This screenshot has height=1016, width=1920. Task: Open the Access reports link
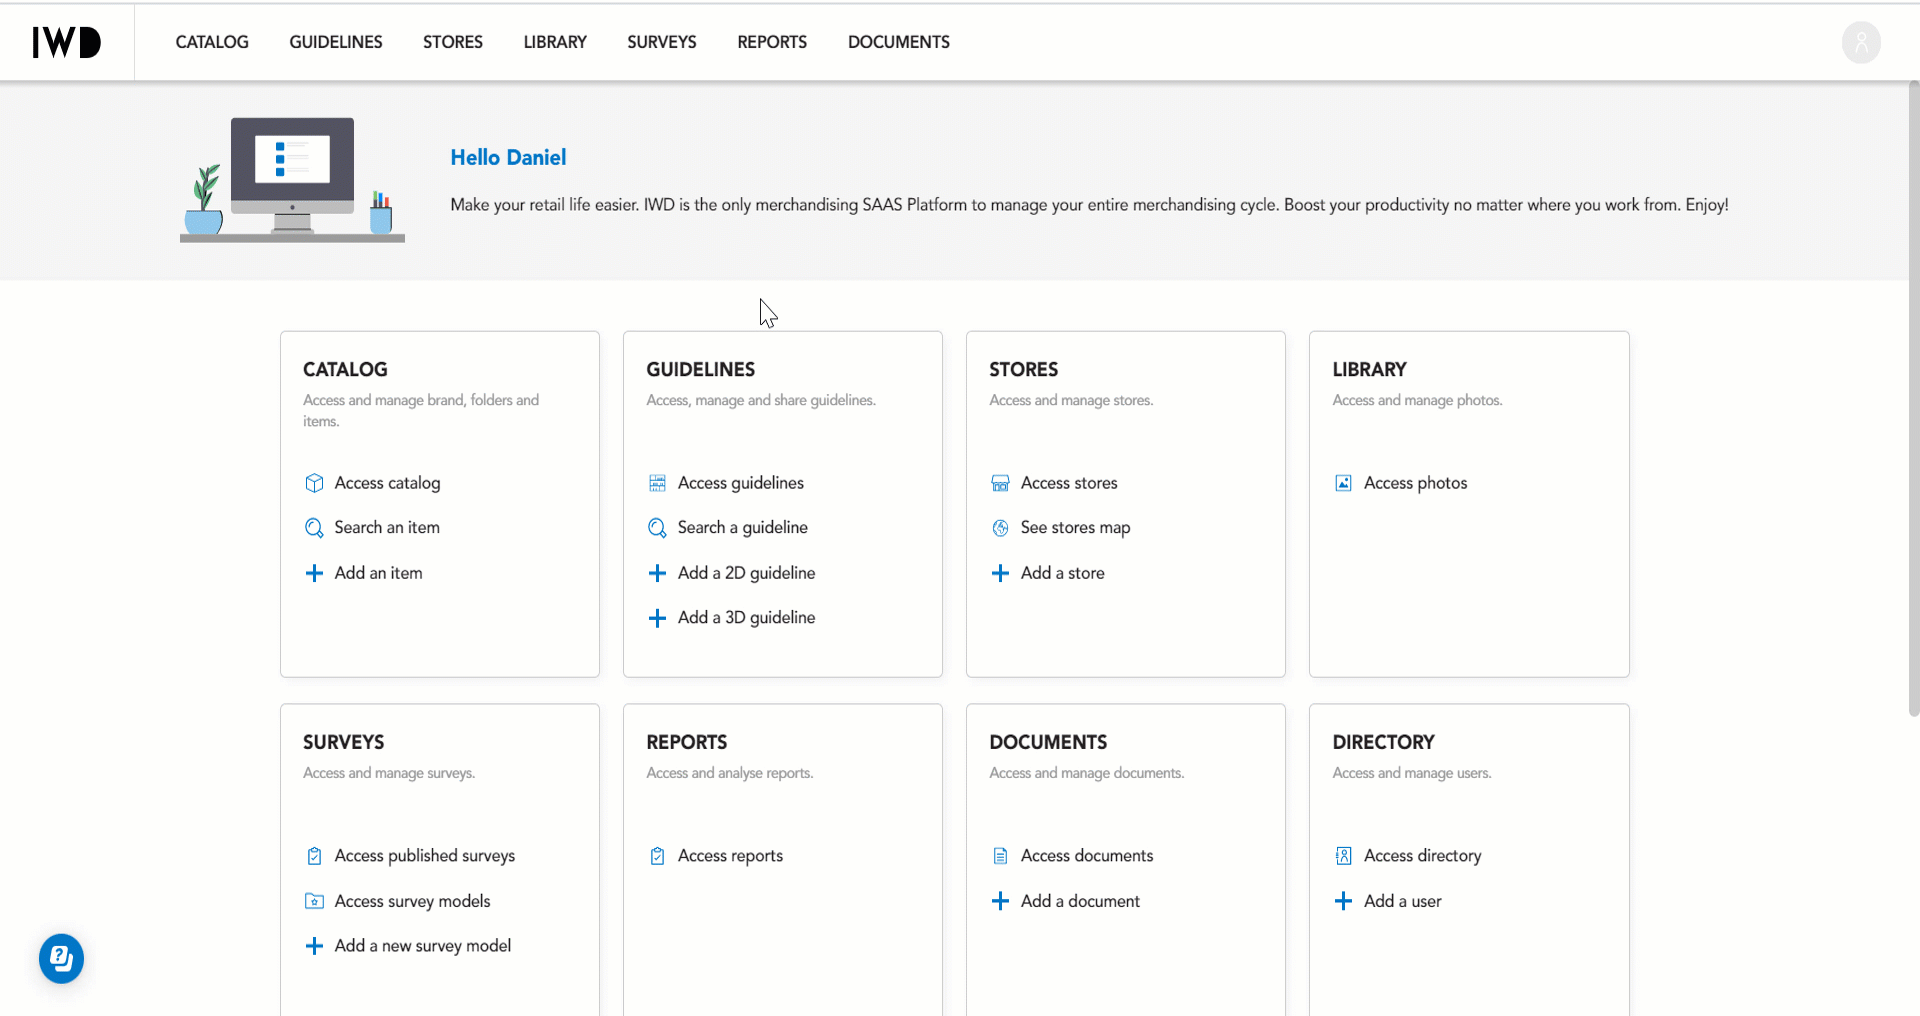[730, 856]
